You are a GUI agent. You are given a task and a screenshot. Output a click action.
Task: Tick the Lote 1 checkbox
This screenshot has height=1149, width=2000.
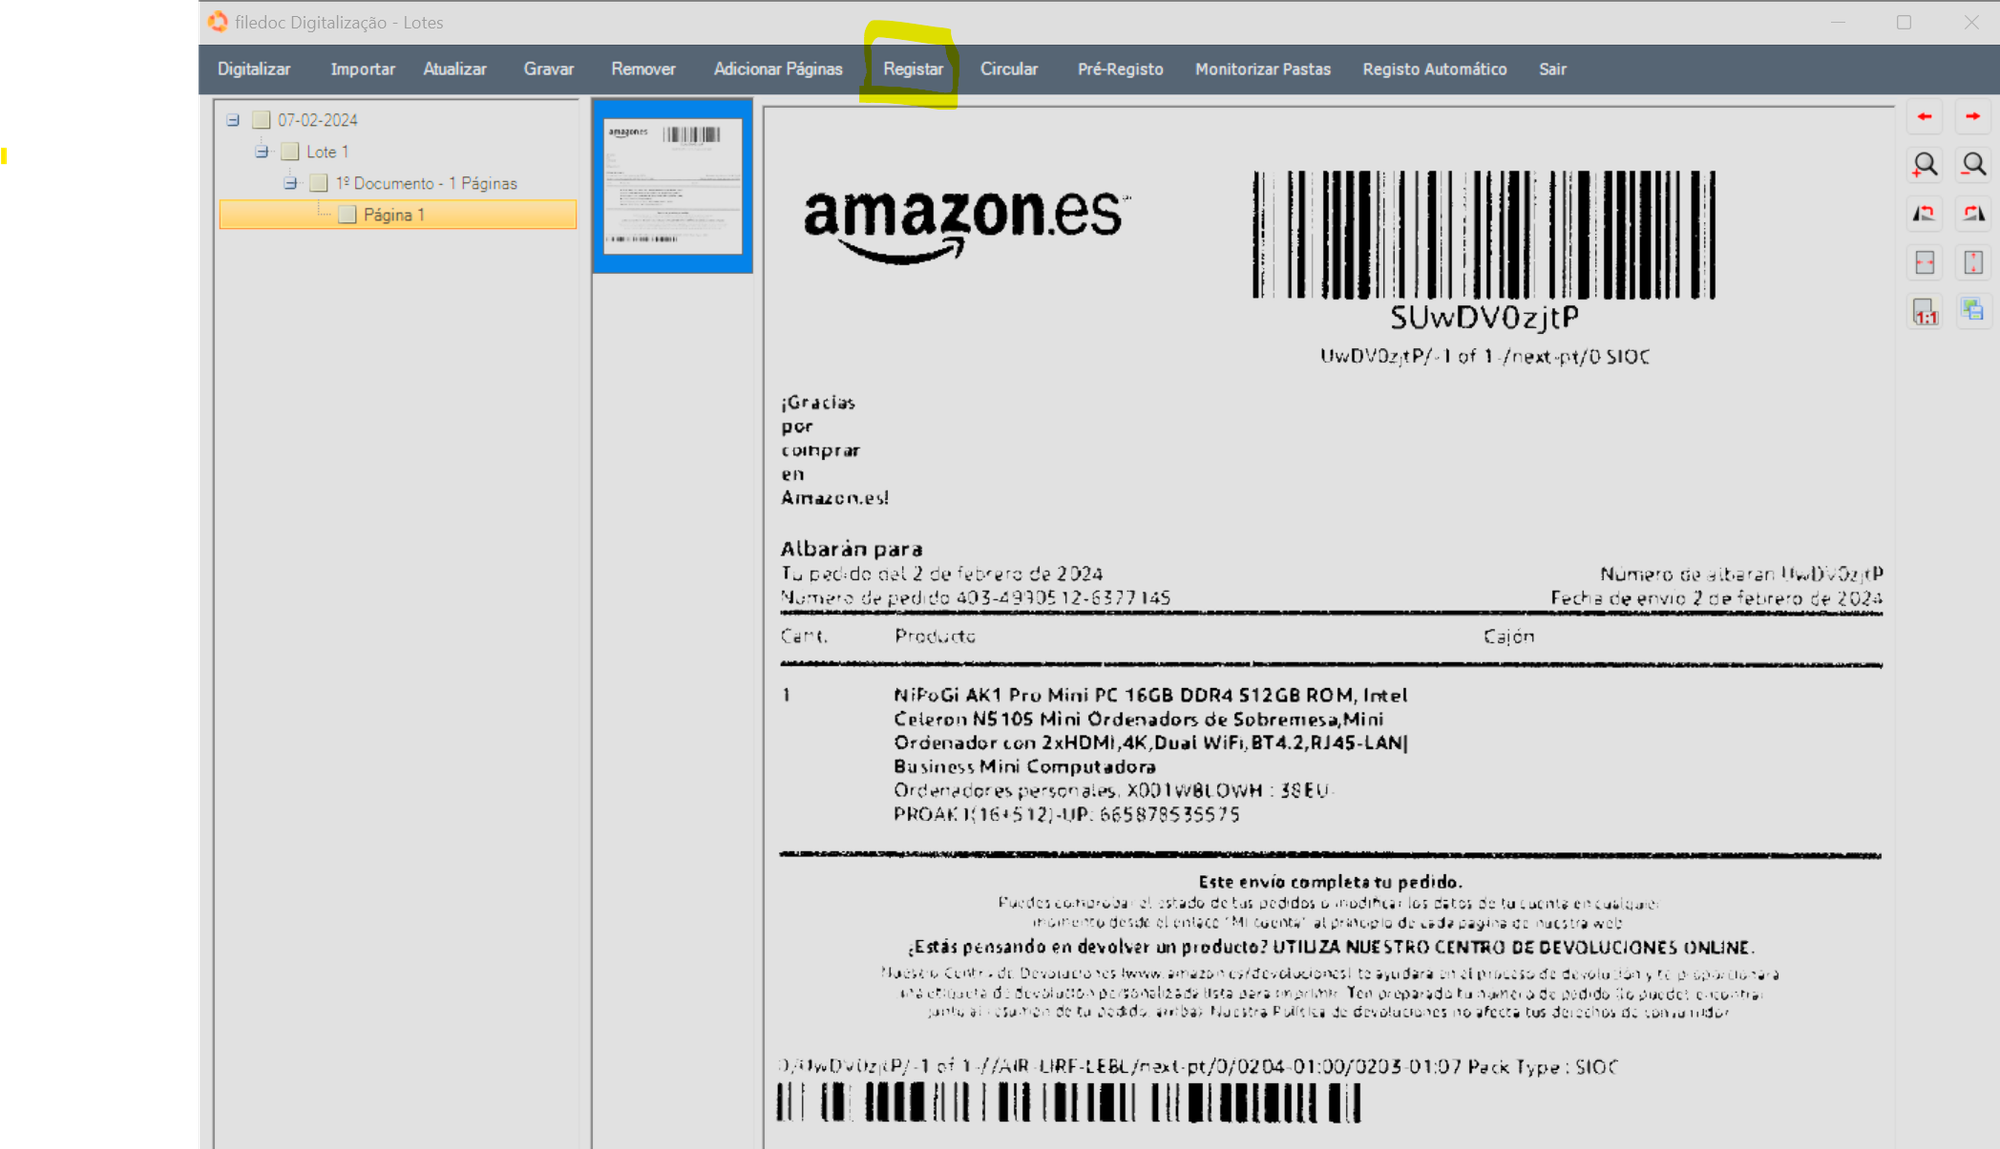tap(290, 152)
